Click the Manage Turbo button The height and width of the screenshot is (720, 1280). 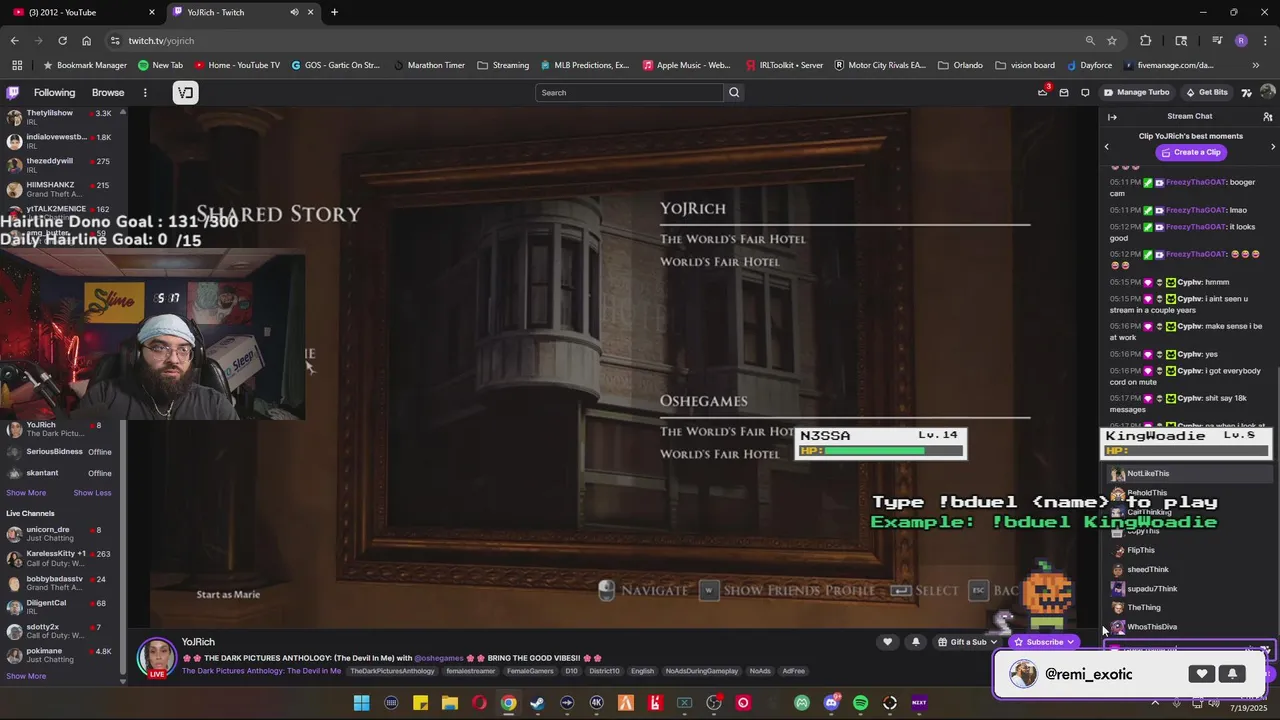[x=1136, y=92]
